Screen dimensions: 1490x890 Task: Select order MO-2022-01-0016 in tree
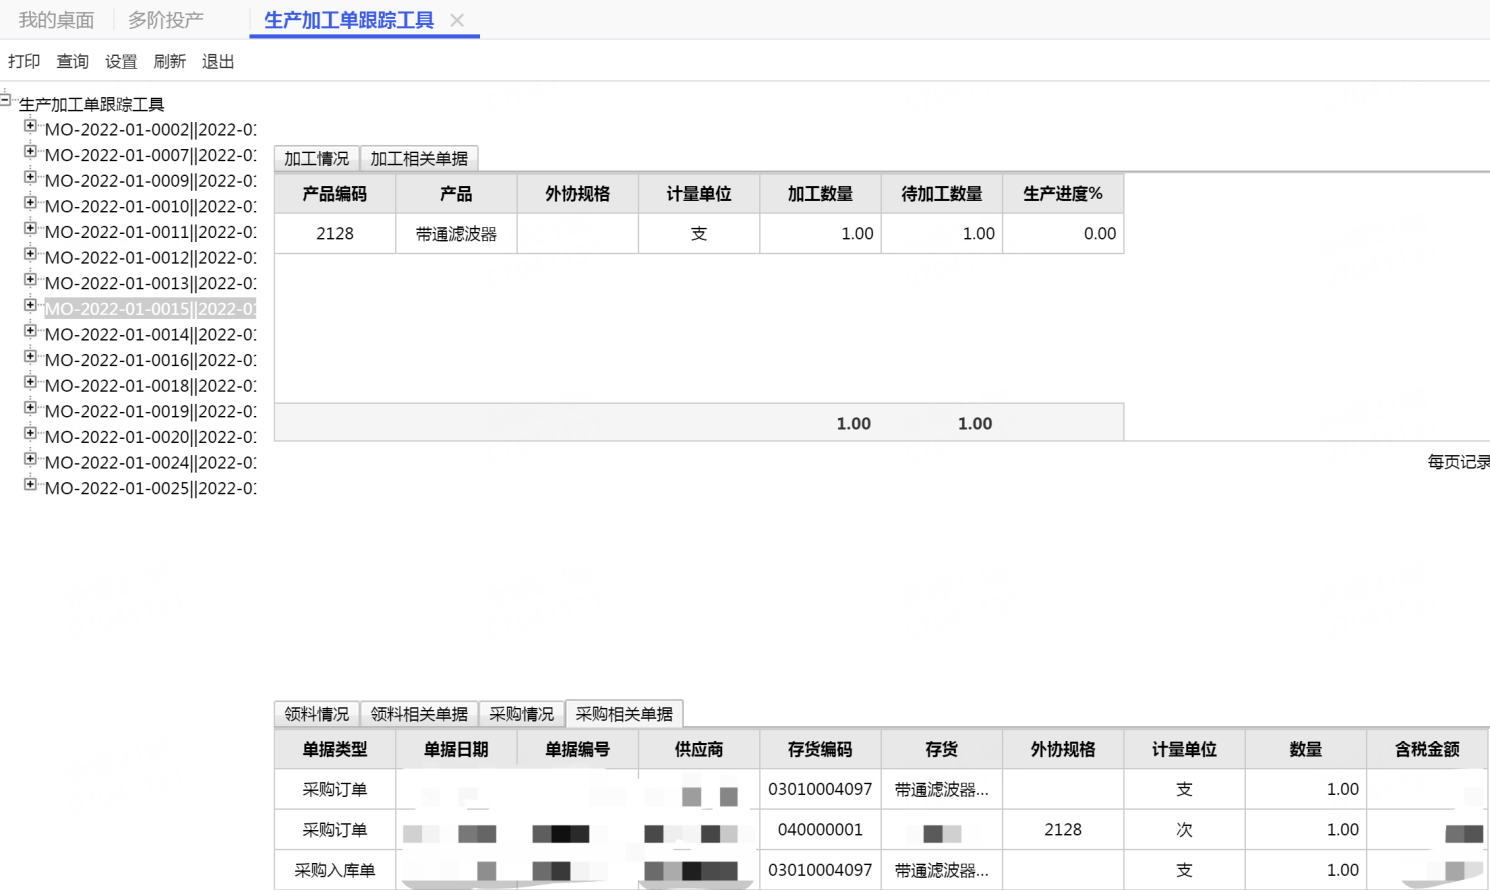coord(150,361)
